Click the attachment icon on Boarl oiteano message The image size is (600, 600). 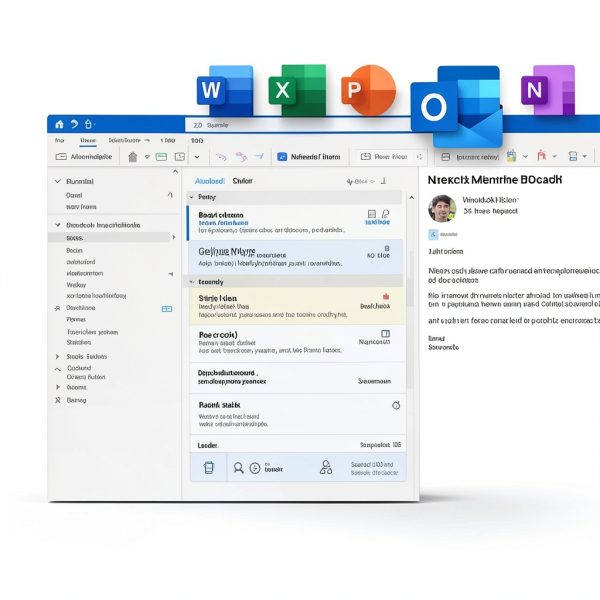click(x=386, y=214)
